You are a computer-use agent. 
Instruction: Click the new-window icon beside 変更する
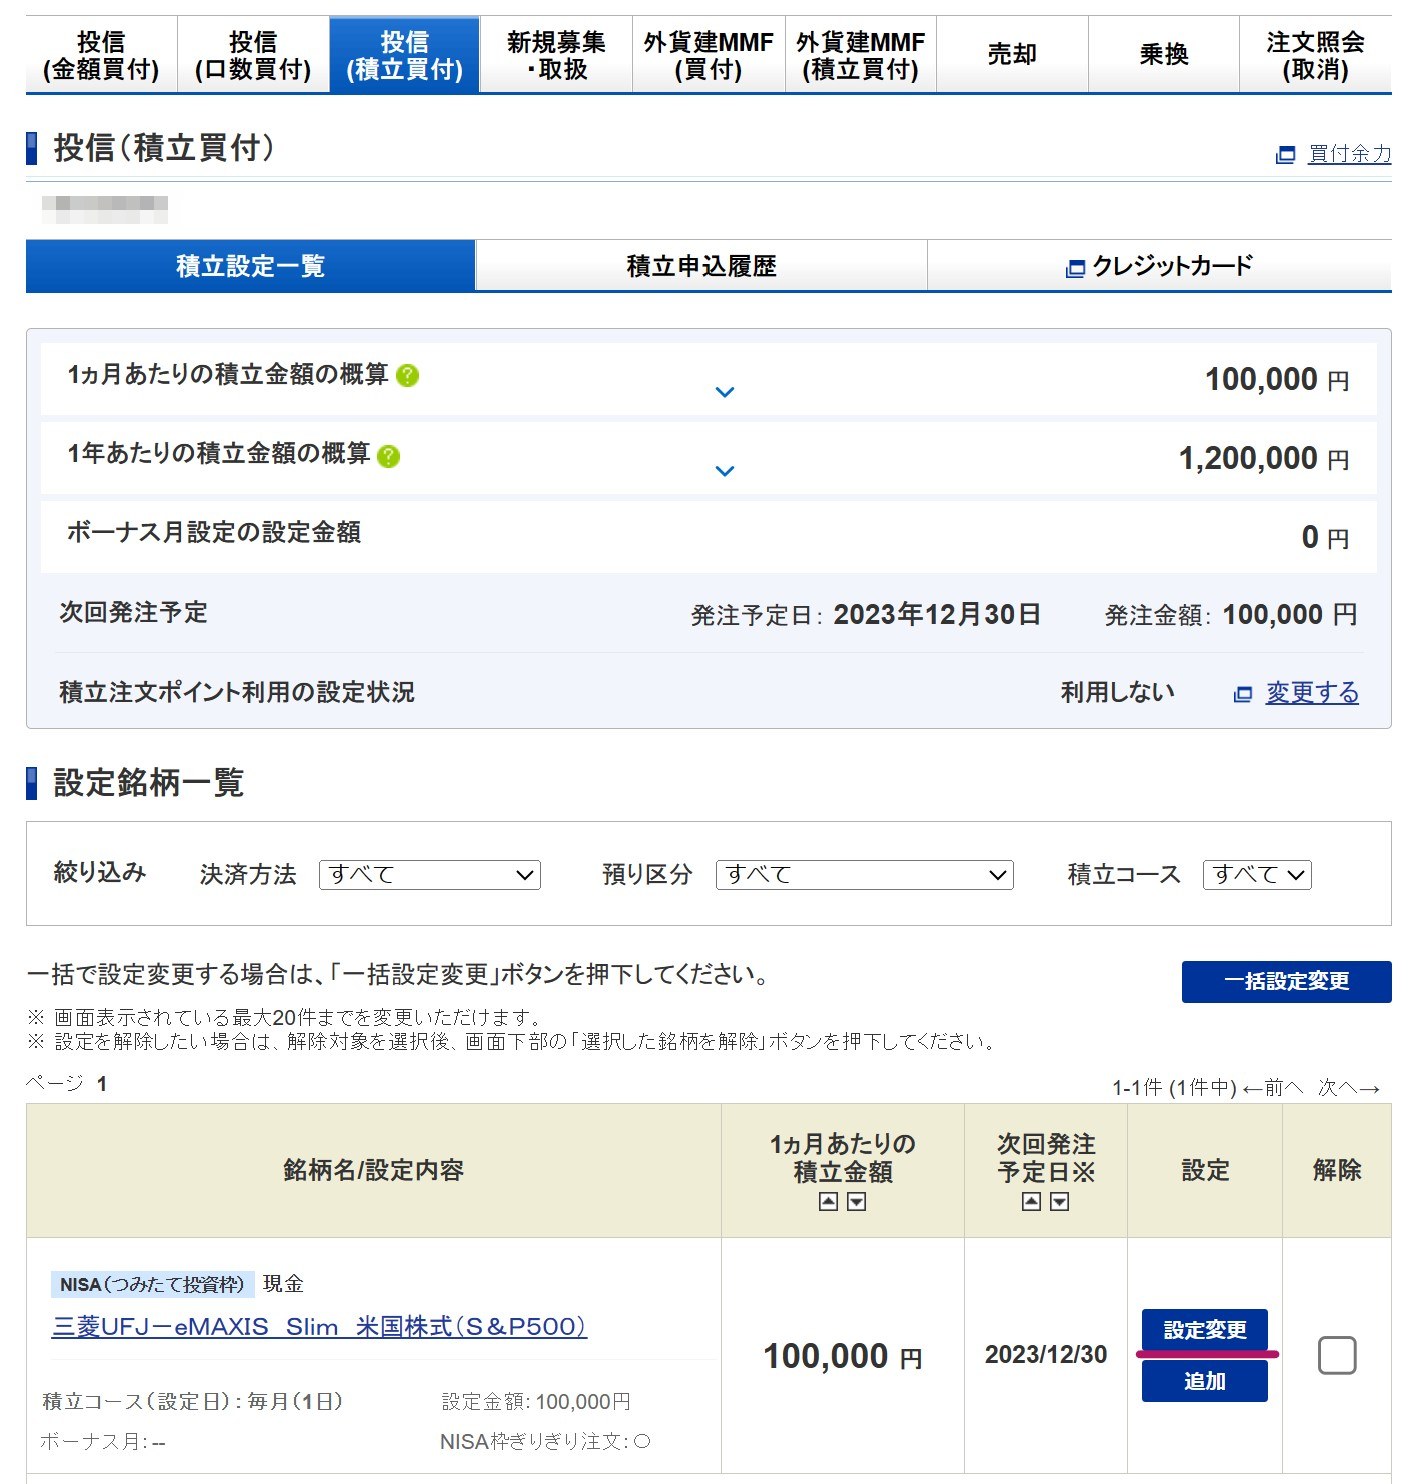tap(1243, 694)
